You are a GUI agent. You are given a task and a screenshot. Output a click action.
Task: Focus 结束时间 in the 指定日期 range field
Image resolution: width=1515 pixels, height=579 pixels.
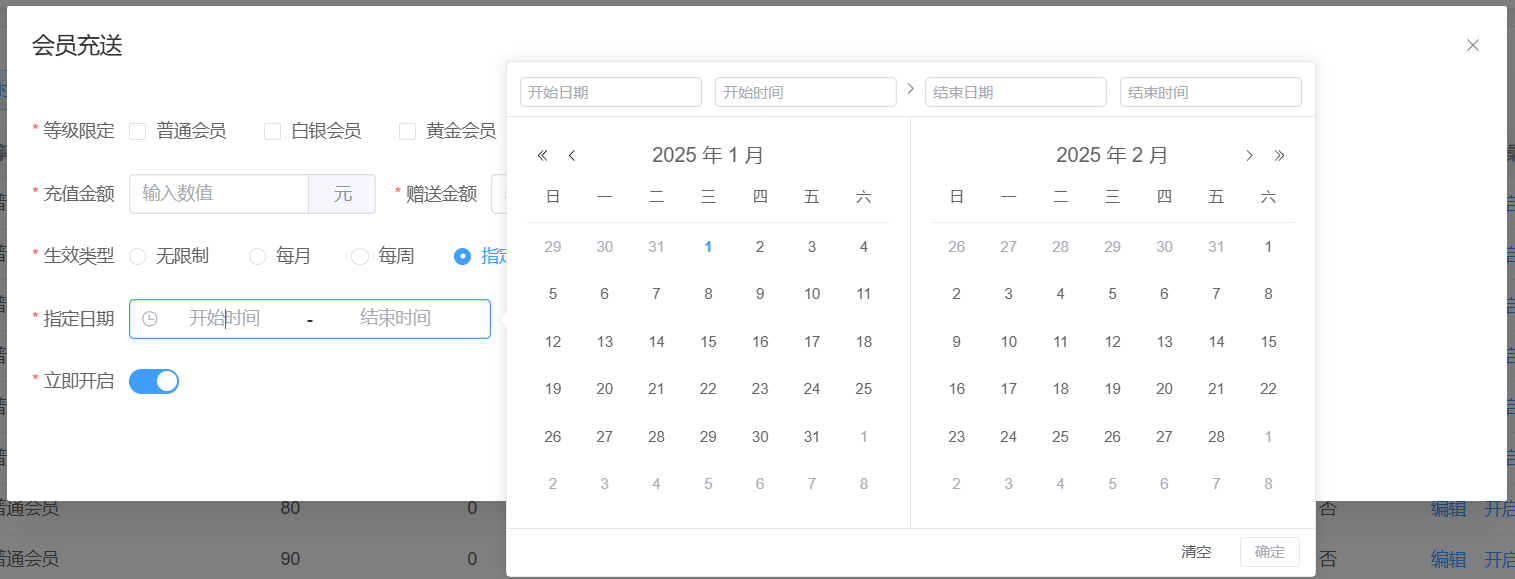396,319
